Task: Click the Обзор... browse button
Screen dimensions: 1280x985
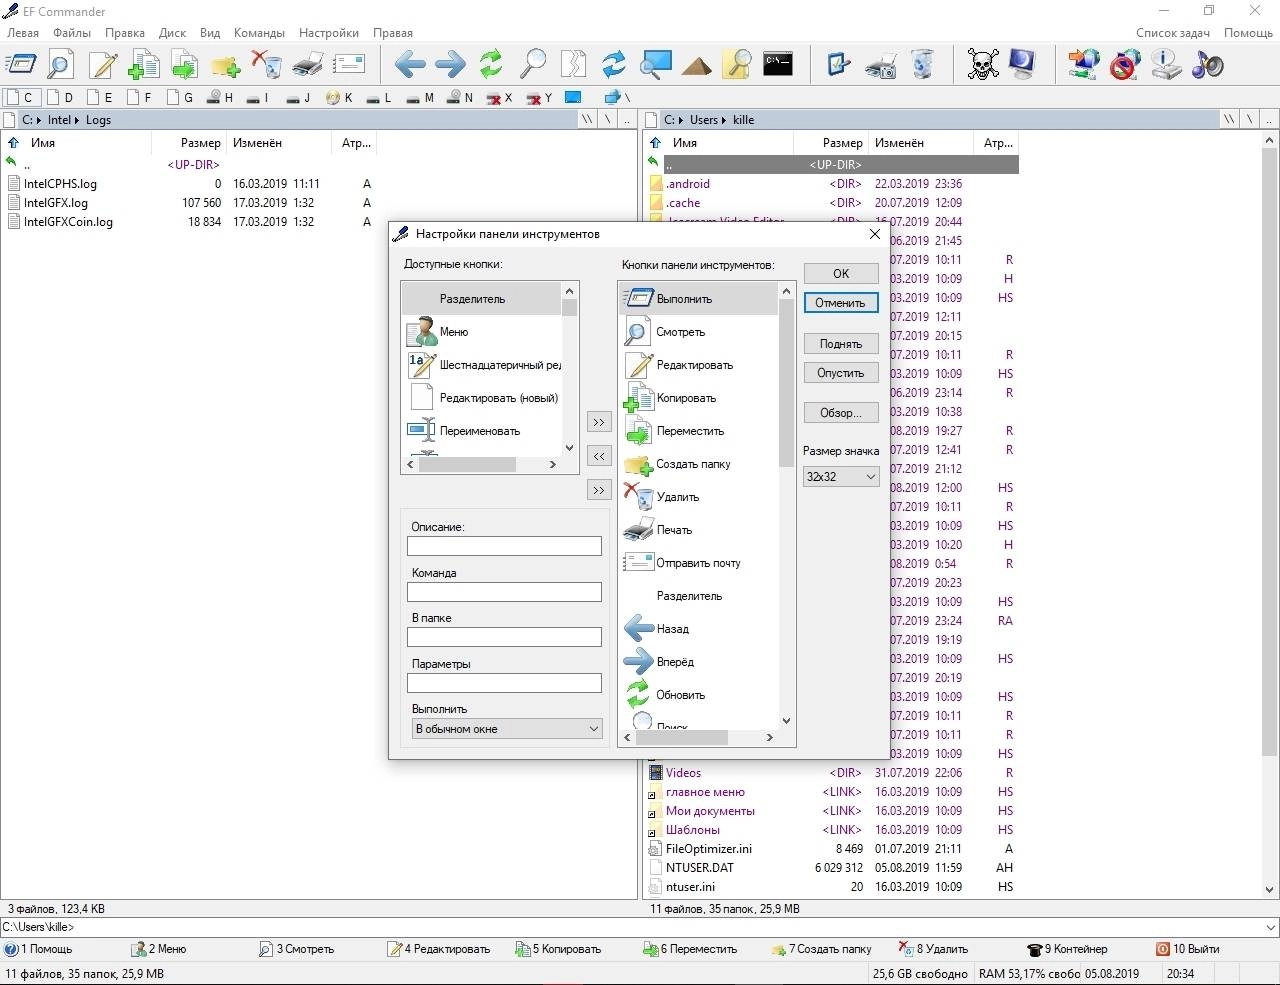Action: pos(841,412)
